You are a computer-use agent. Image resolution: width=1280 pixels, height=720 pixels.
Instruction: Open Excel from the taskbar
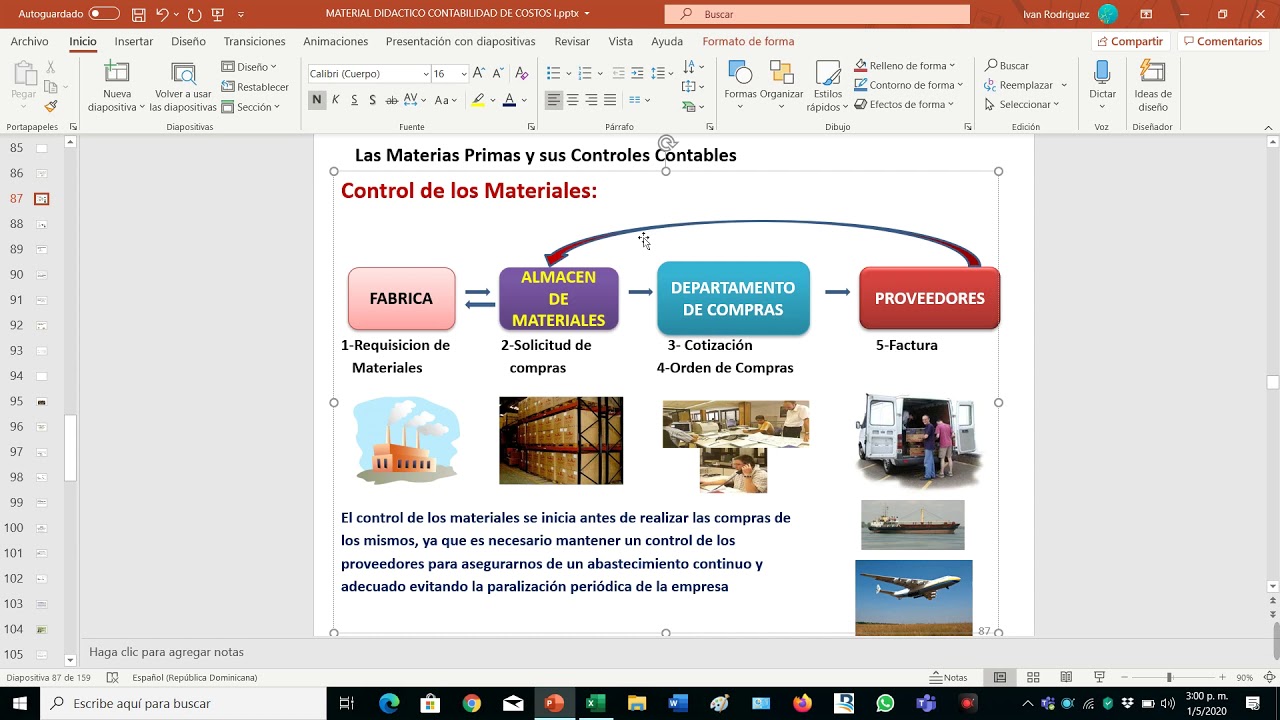[595, 703]
